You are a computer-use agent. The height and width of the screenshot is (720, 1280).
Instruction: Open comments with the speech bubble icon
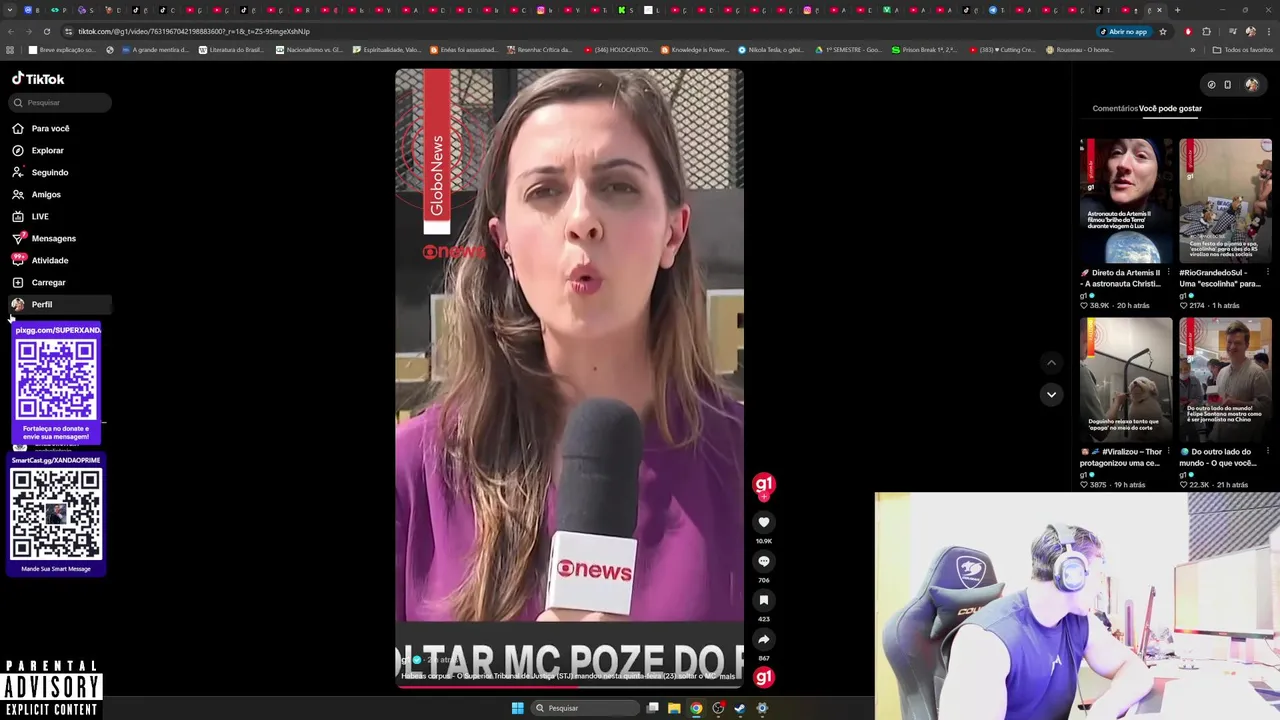(763, 561)
